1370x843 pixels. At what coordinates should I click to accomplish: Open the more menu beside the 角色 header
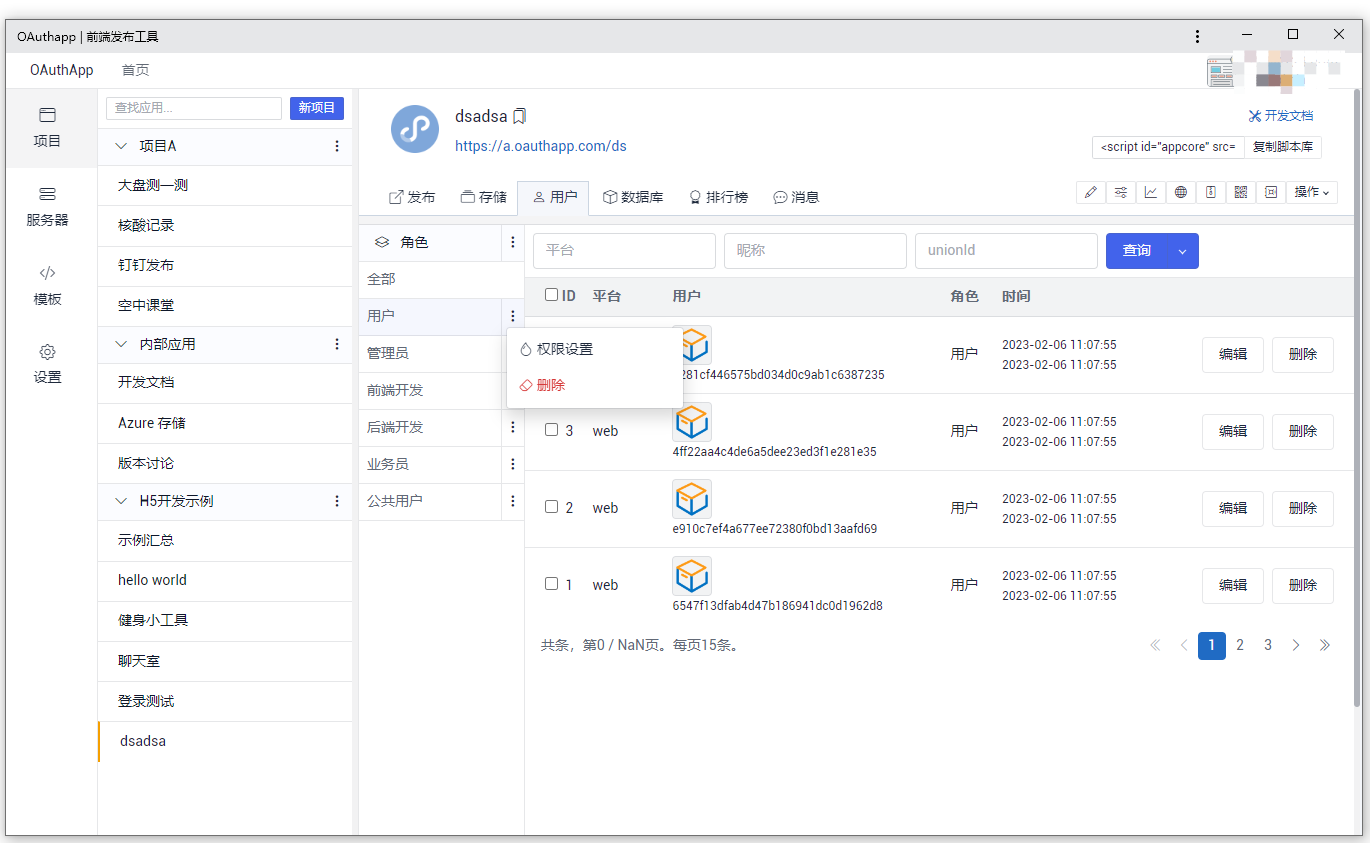coord(513,242)
